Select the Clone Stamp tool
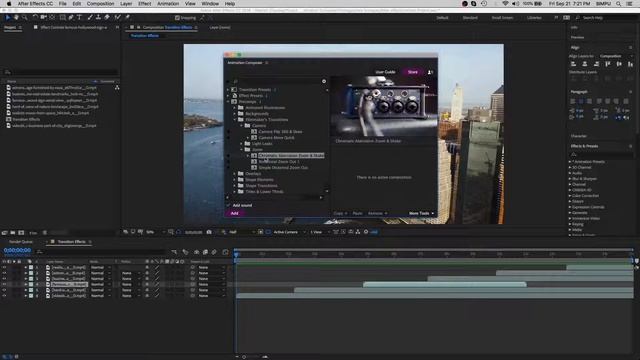 pyautogui.click(x=98, y=18)
